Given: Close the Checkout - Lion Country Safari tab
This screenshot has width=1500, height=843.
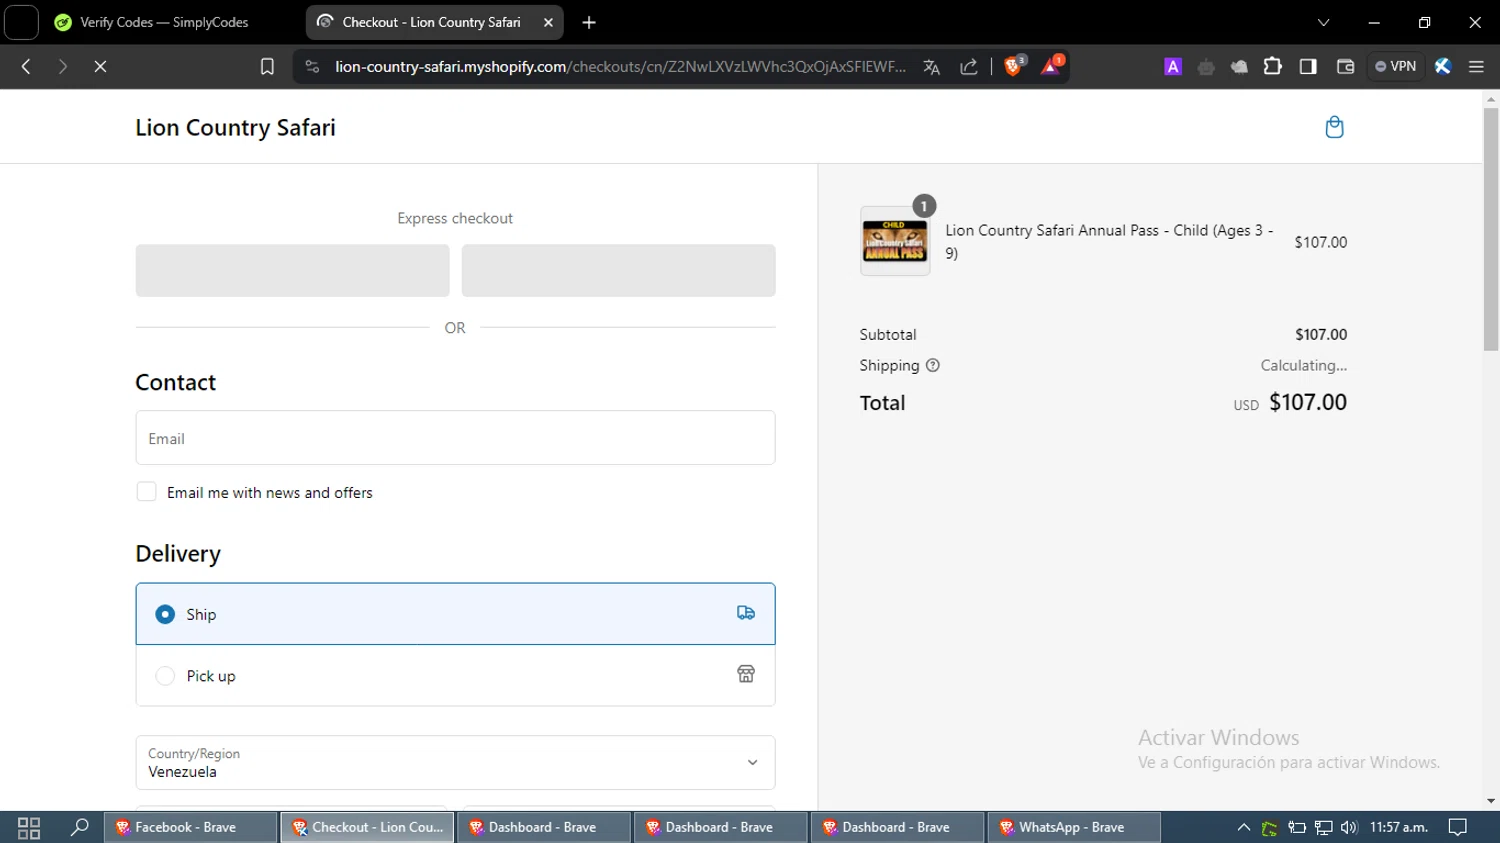Looking at the screenshot, I should coord(548,22).
